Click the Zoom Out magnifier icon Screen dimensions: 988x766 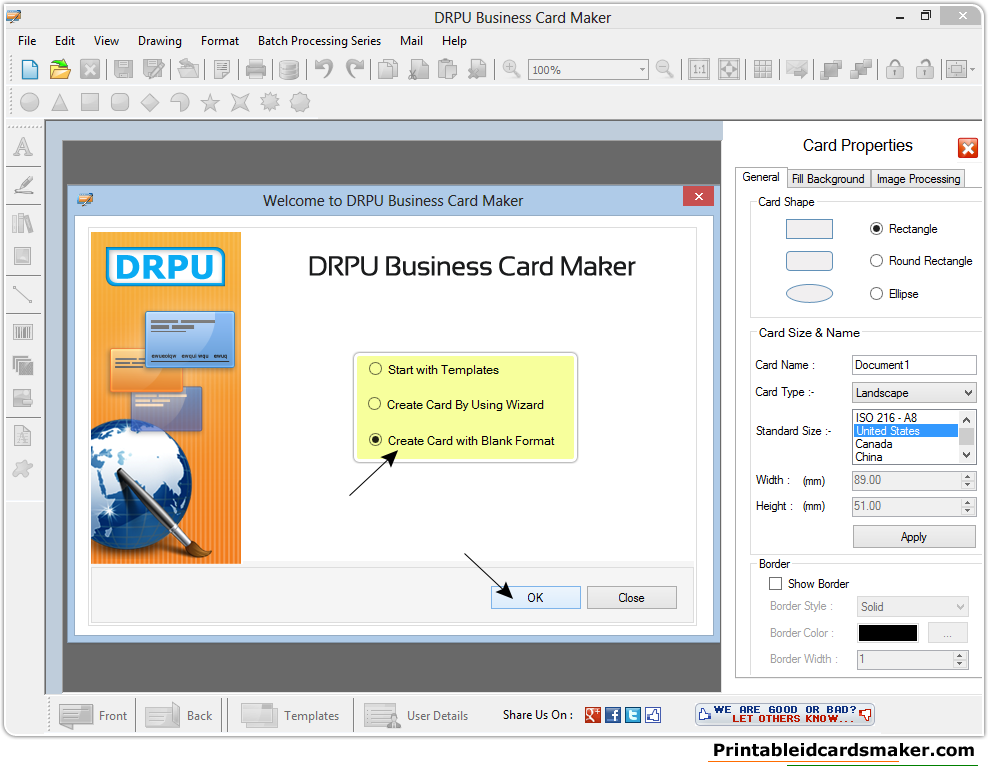coord(665,69)
